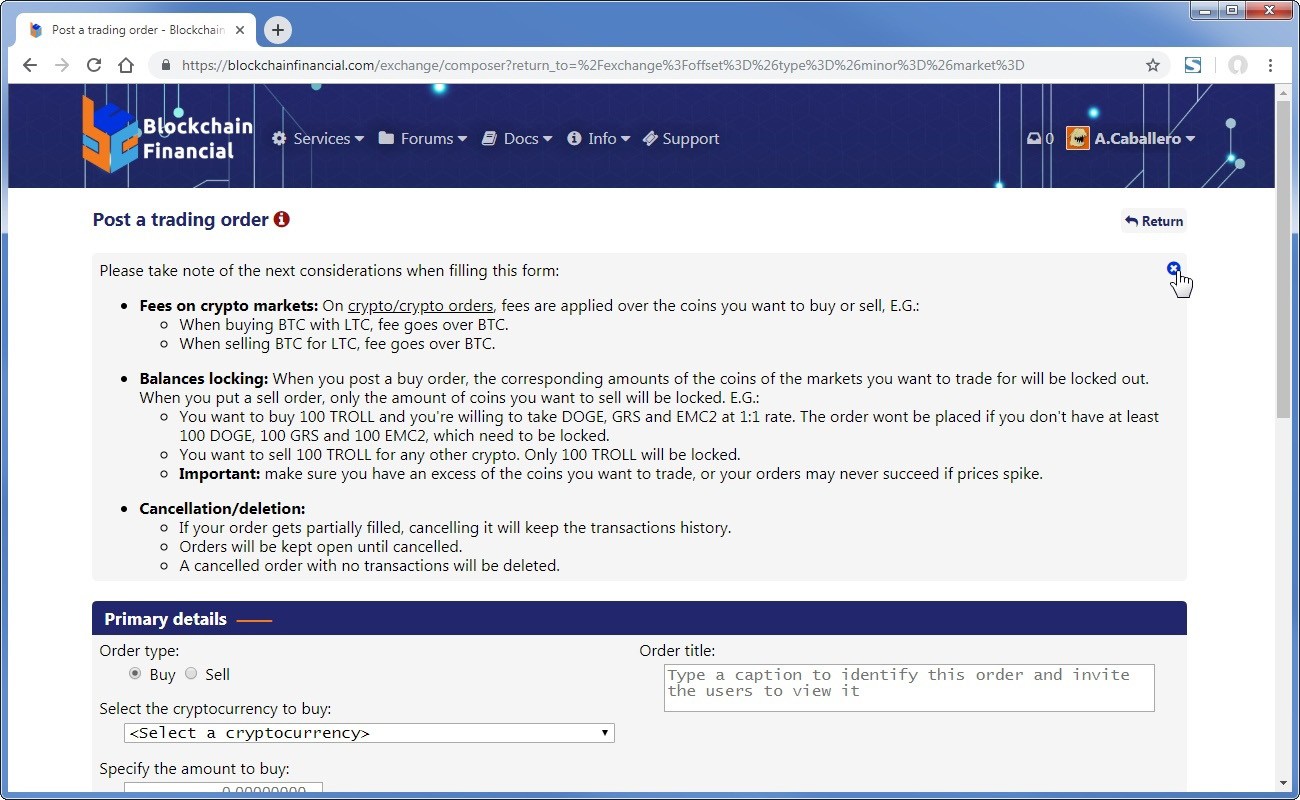Screen dimensions: 1300x800
Task: Click the Return button
Action: (x=1153, y=221)
